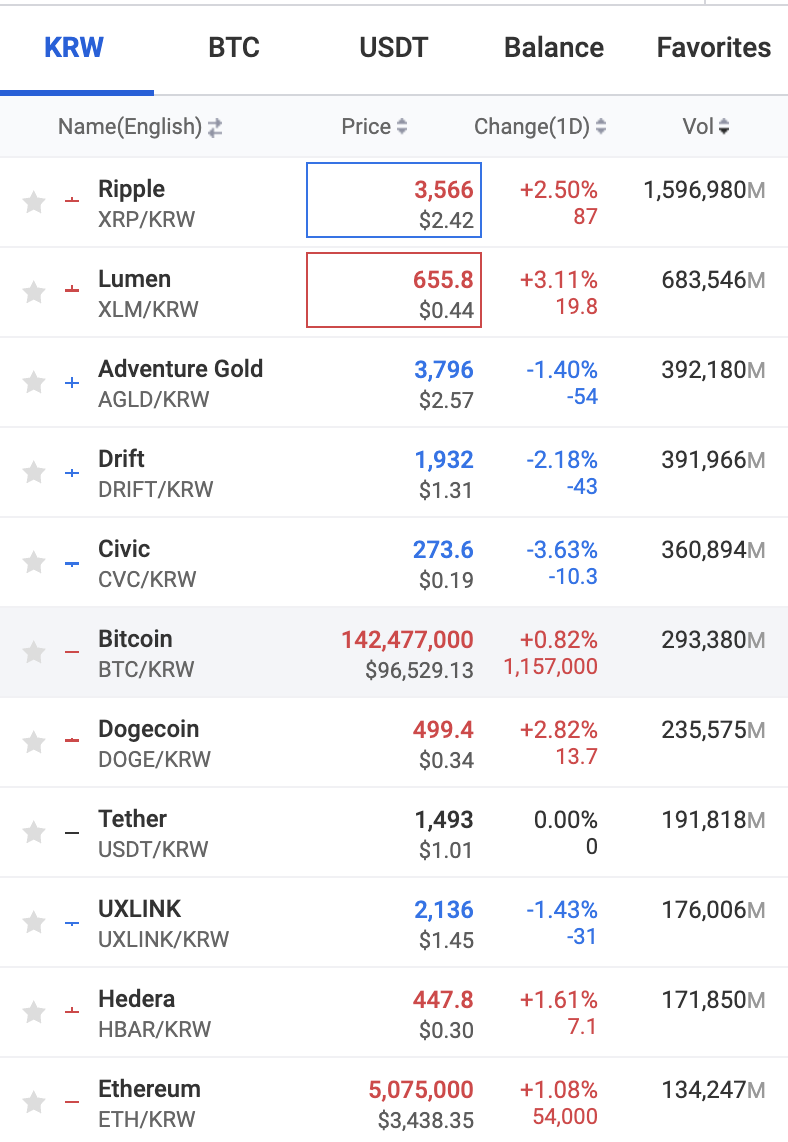The height and width of the screenshot is (1142, 788).
Task: Click the blue minus indicator next to Civic
Action: point(70,561)
